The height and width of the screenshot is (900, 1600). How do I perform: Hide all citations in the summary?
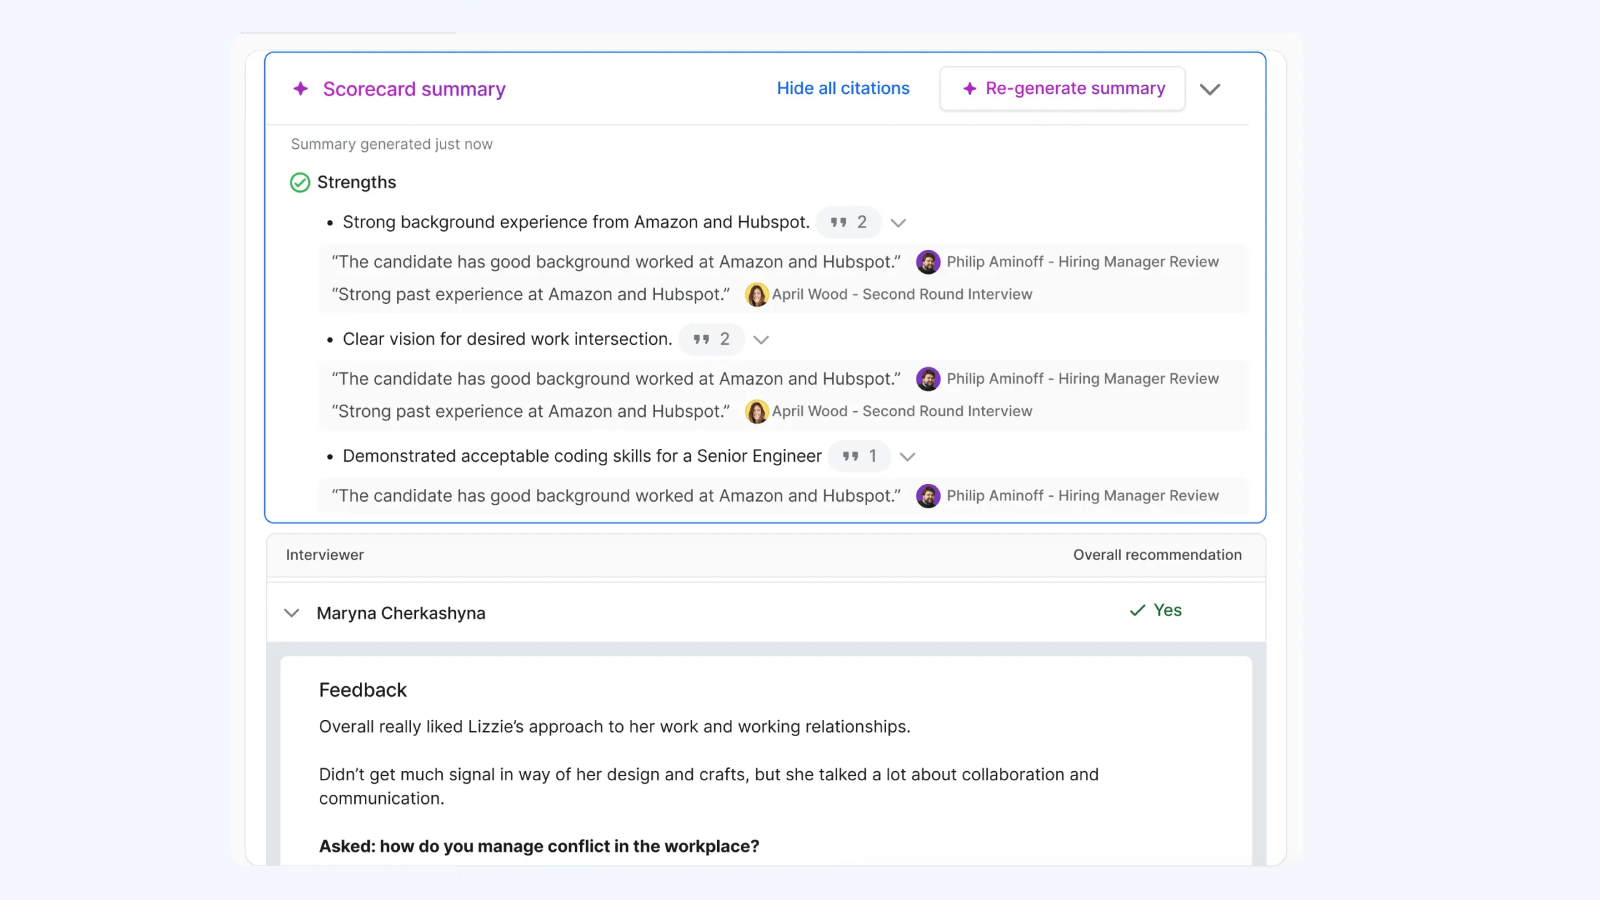[843, 88]
